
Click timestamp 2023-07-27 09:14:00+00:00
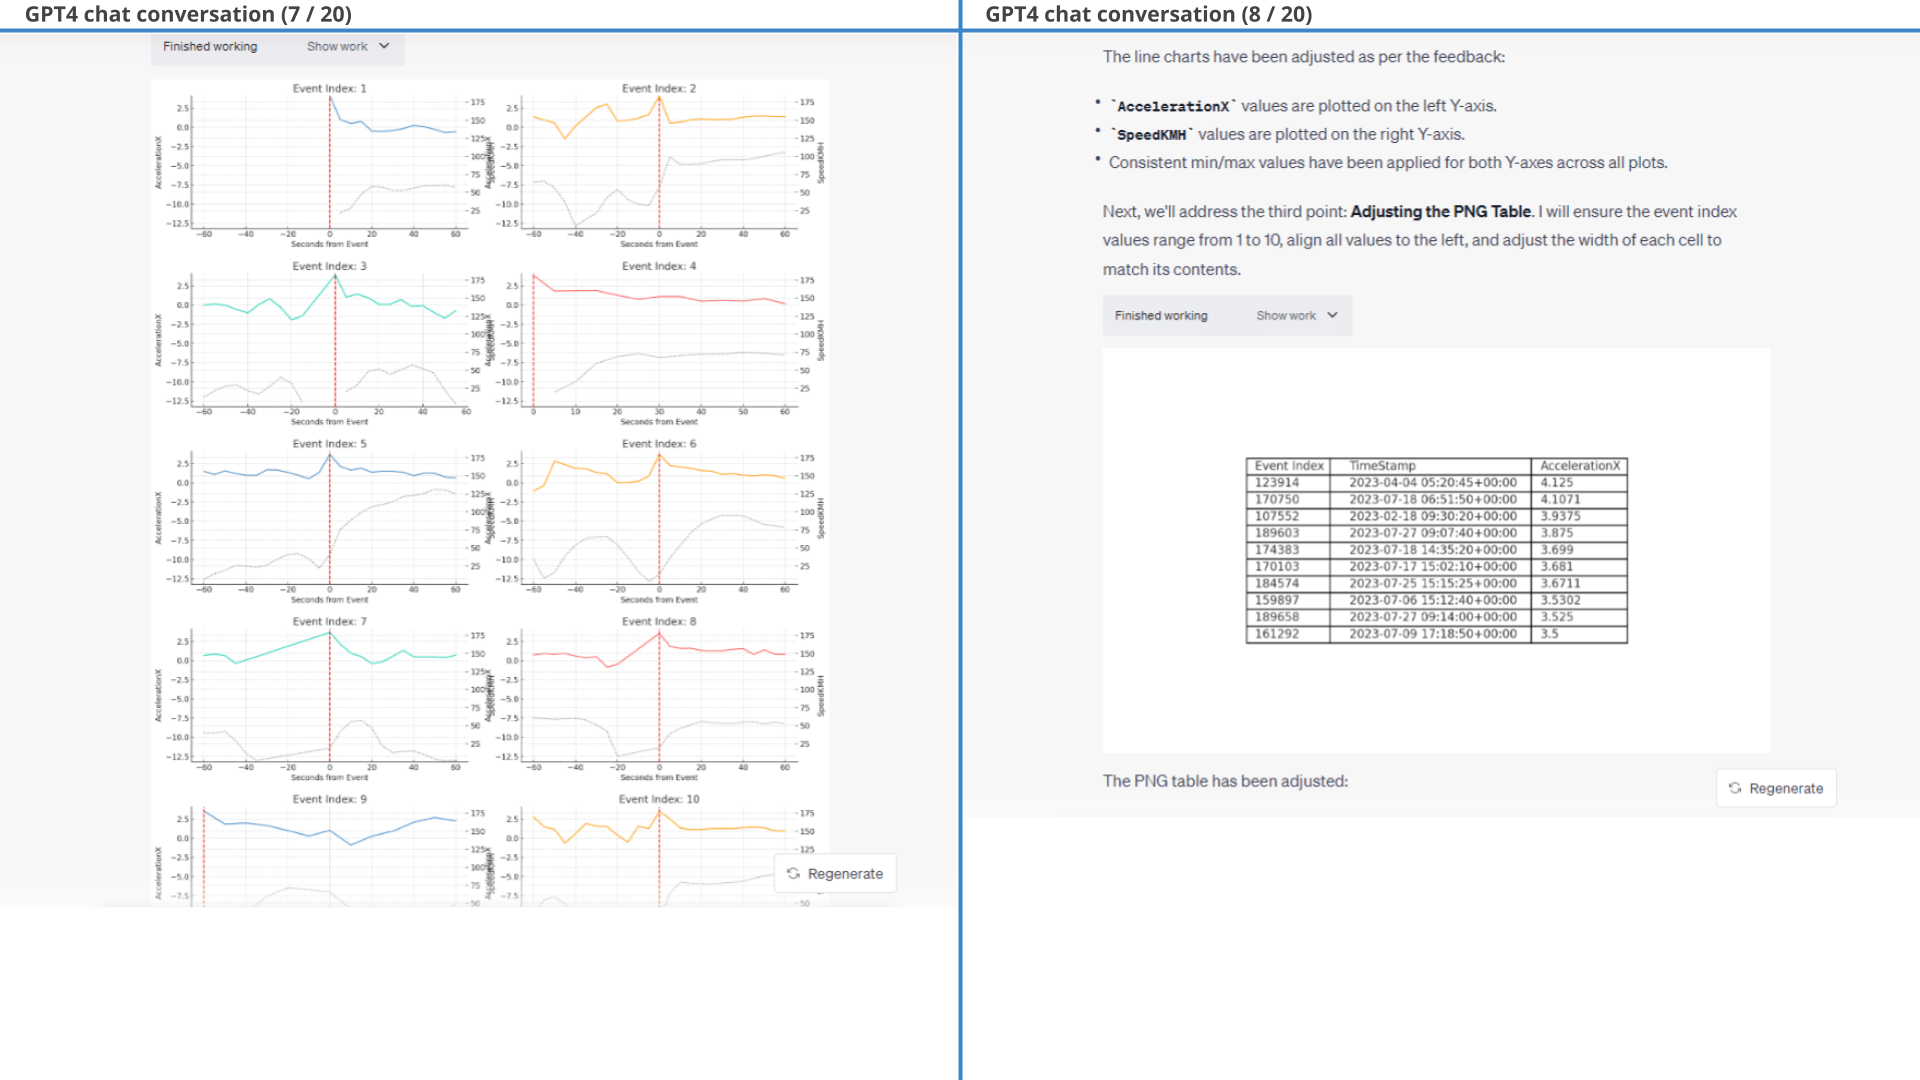[x=1430, y=617]
